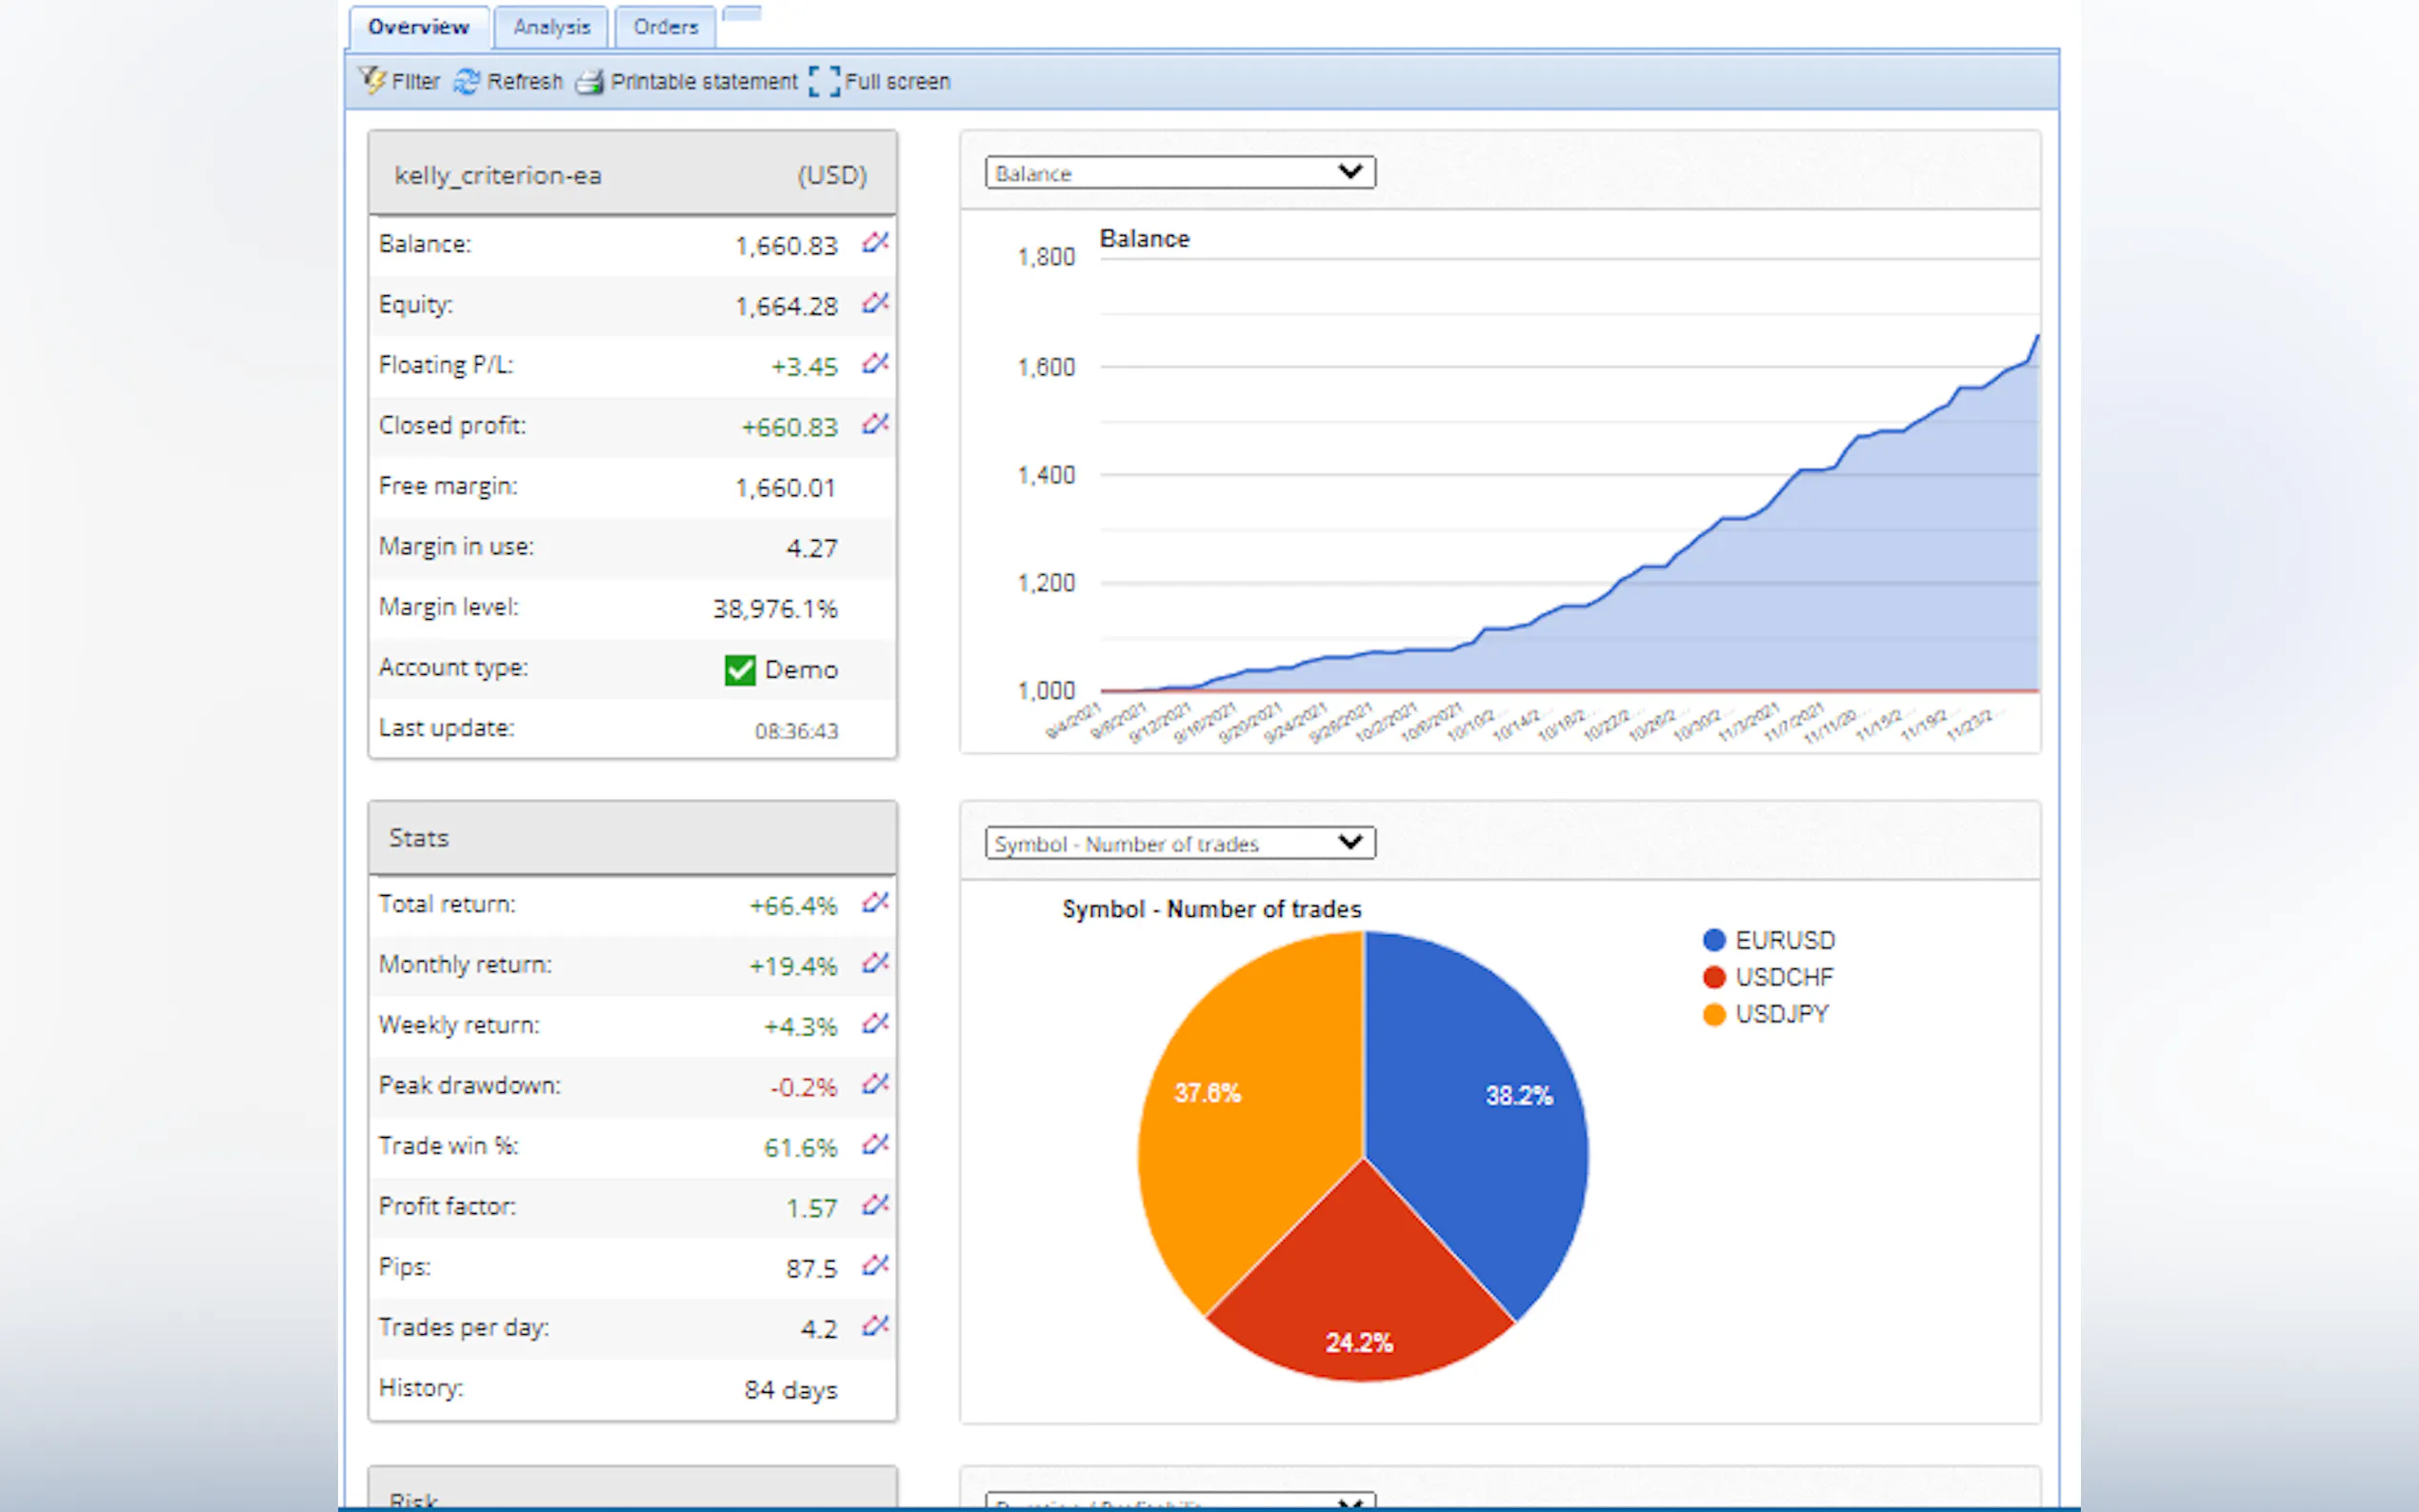This screenshot has width=2419, height=1512.
Task: Open Symbol - Number of trades dropdown
Action: pyautogui.click(x=1179, y=843)
